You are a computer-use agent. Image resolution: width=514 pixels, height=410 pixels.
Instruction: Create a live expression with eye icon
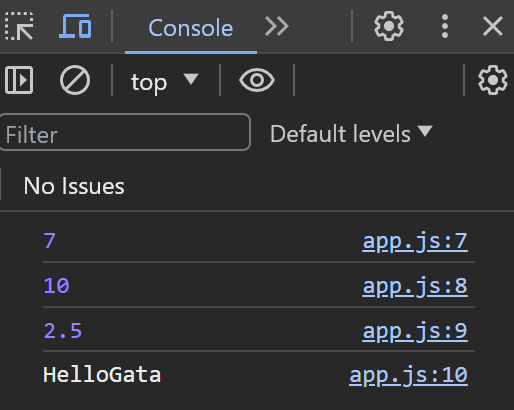[257, 80]
